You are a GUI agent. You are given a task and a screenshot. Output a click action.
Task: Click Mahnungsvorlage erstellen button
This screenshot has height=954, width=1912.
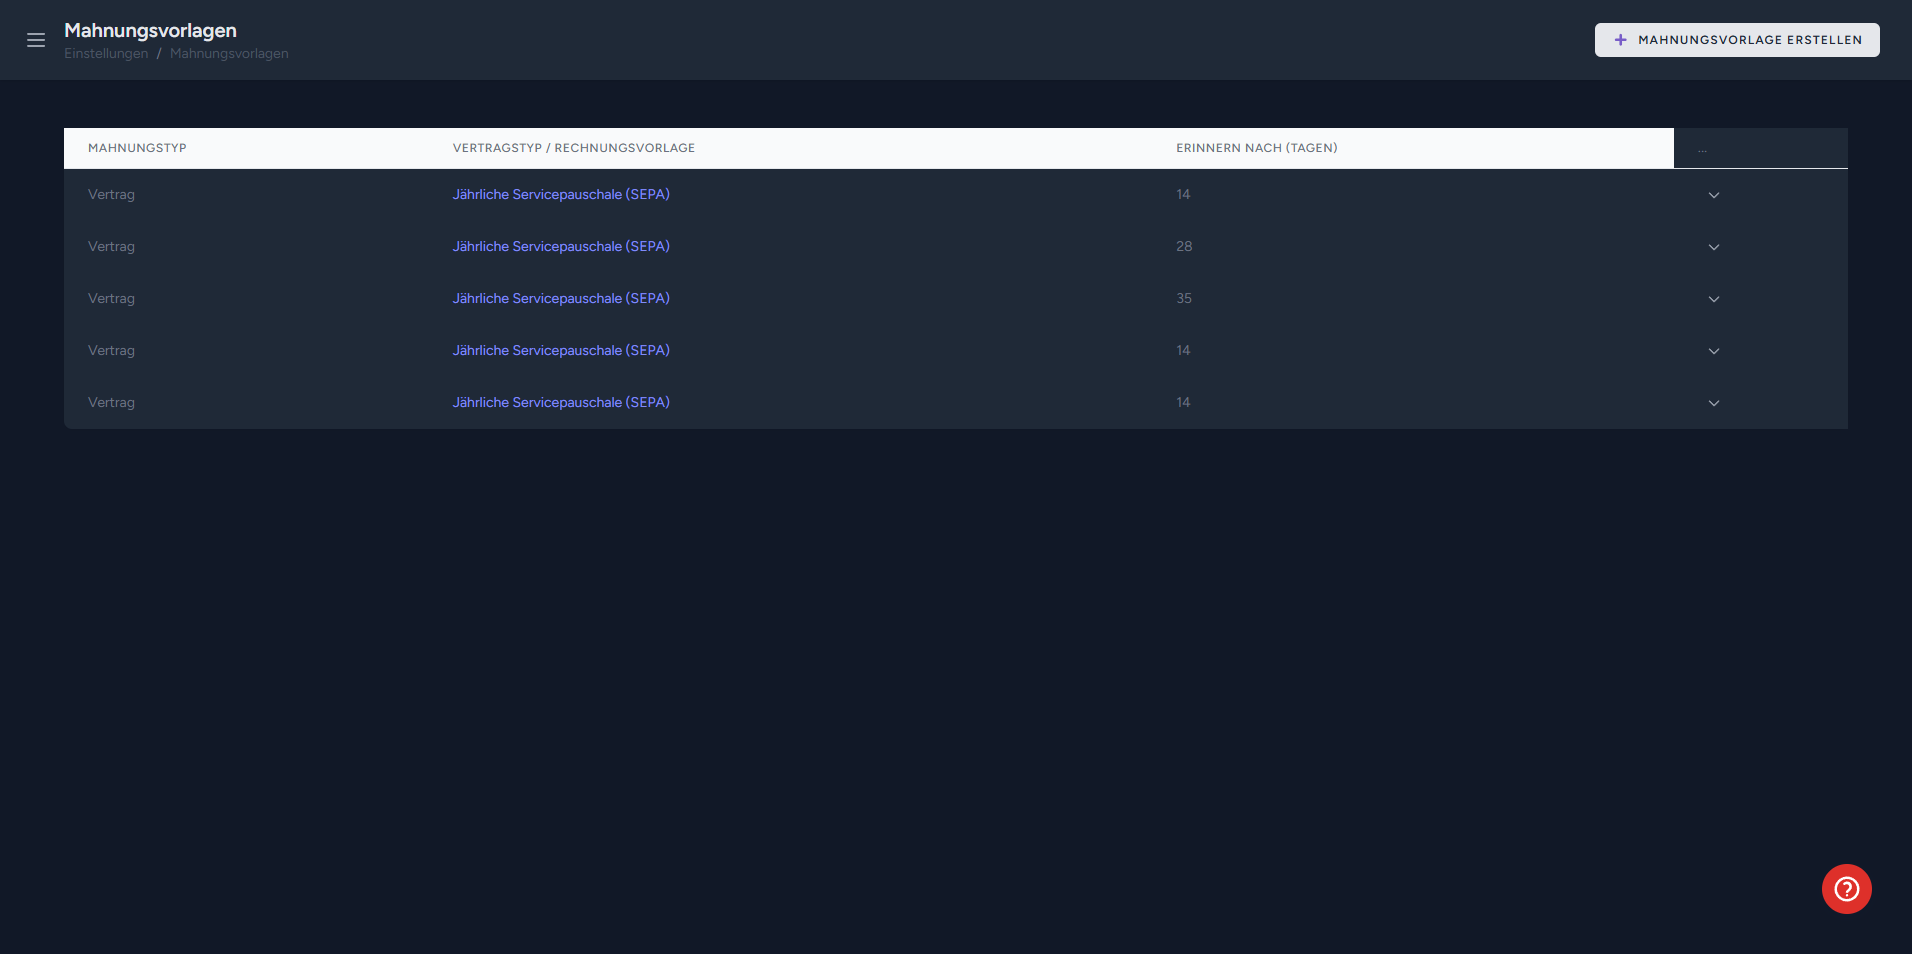tap(1737, 40)
